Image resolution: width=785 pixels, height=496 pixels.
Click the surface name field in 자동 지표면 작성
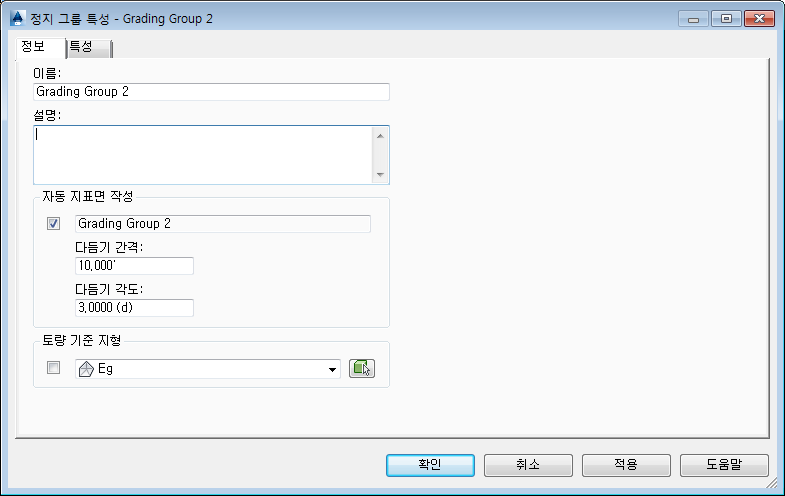click(222, 224)
